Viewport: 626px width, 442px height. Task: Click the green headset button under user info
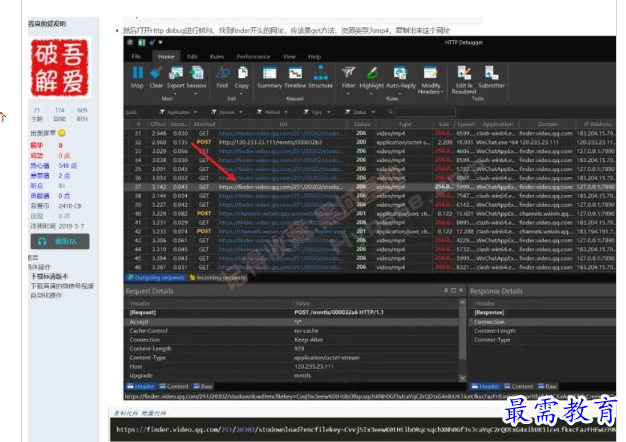pos(60,242)
